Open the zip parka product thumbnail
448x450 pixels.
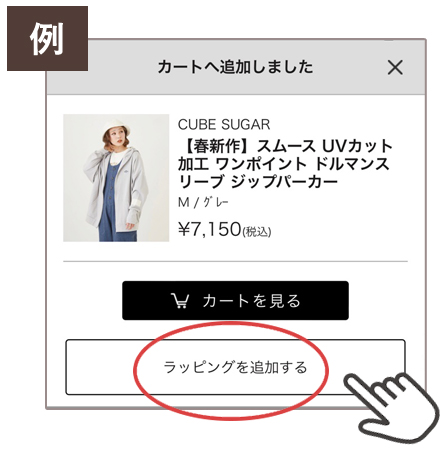tap(116, 178)
